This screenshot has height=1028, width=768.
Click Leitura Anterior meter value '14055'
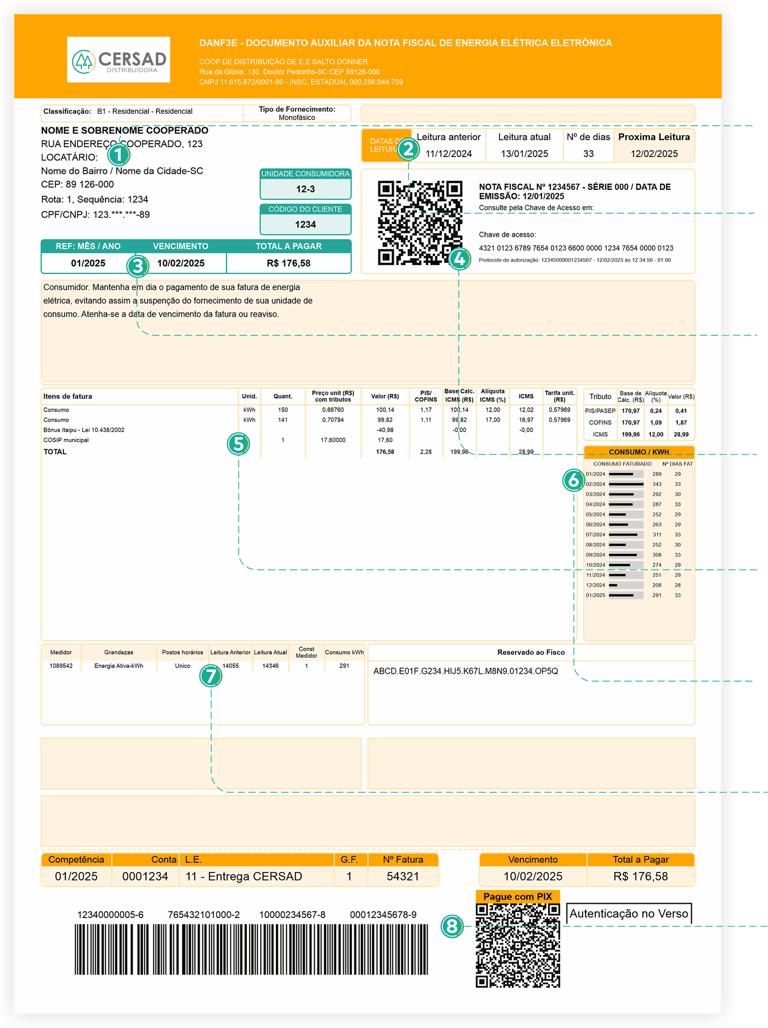pos(230,665)
